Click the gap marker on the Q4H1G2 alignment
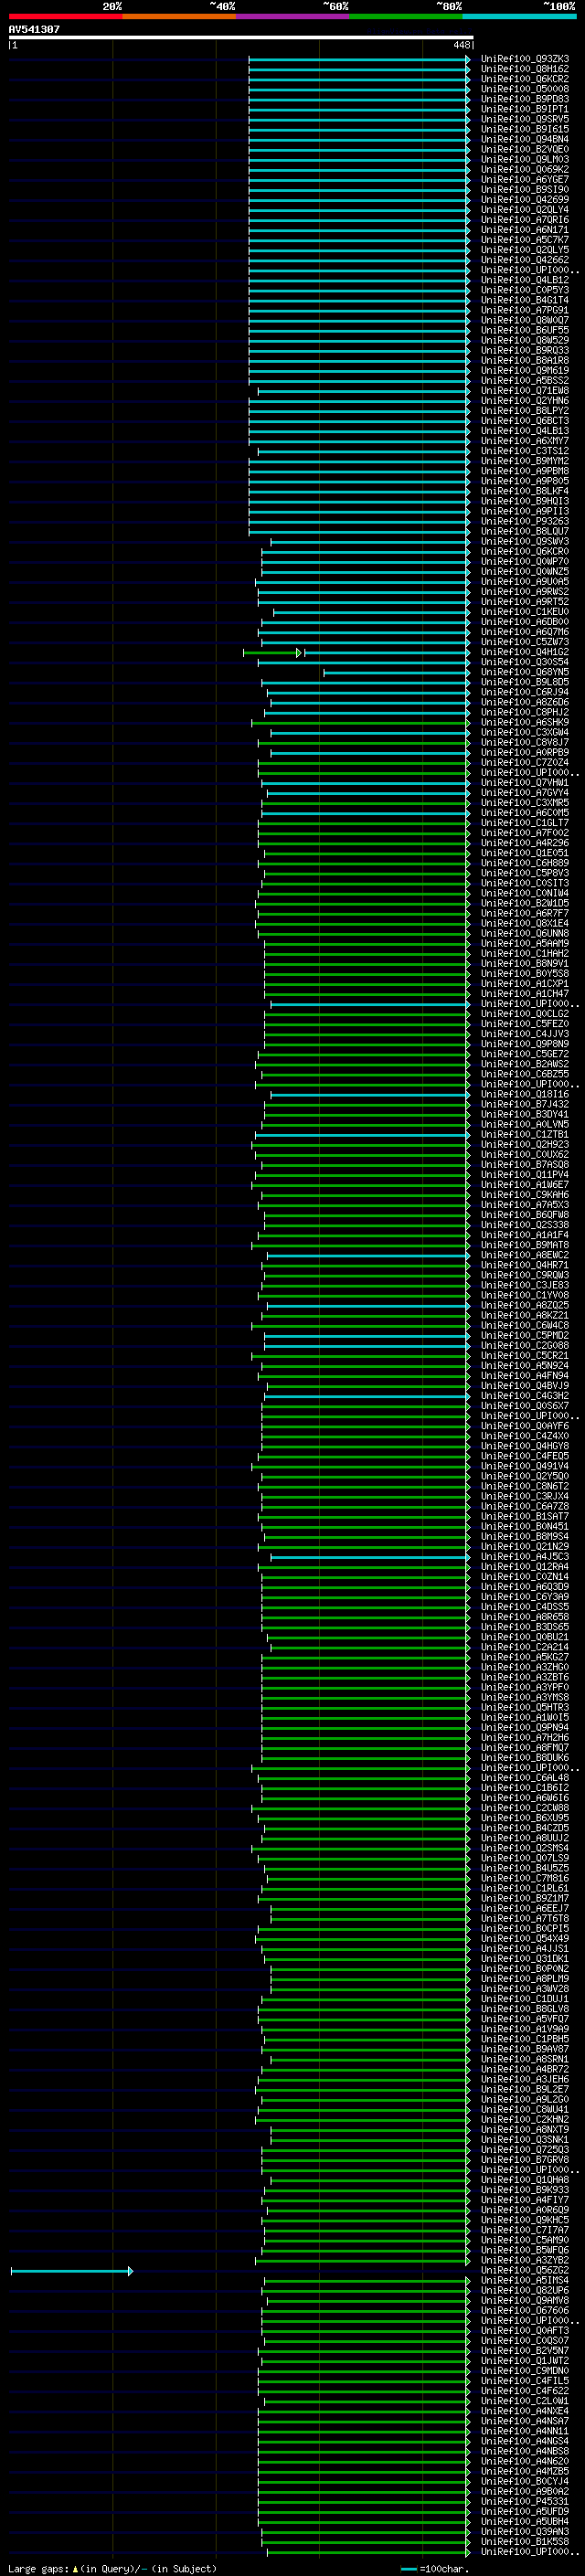The width and height of the screenshot is (585, 2576). 298,652
